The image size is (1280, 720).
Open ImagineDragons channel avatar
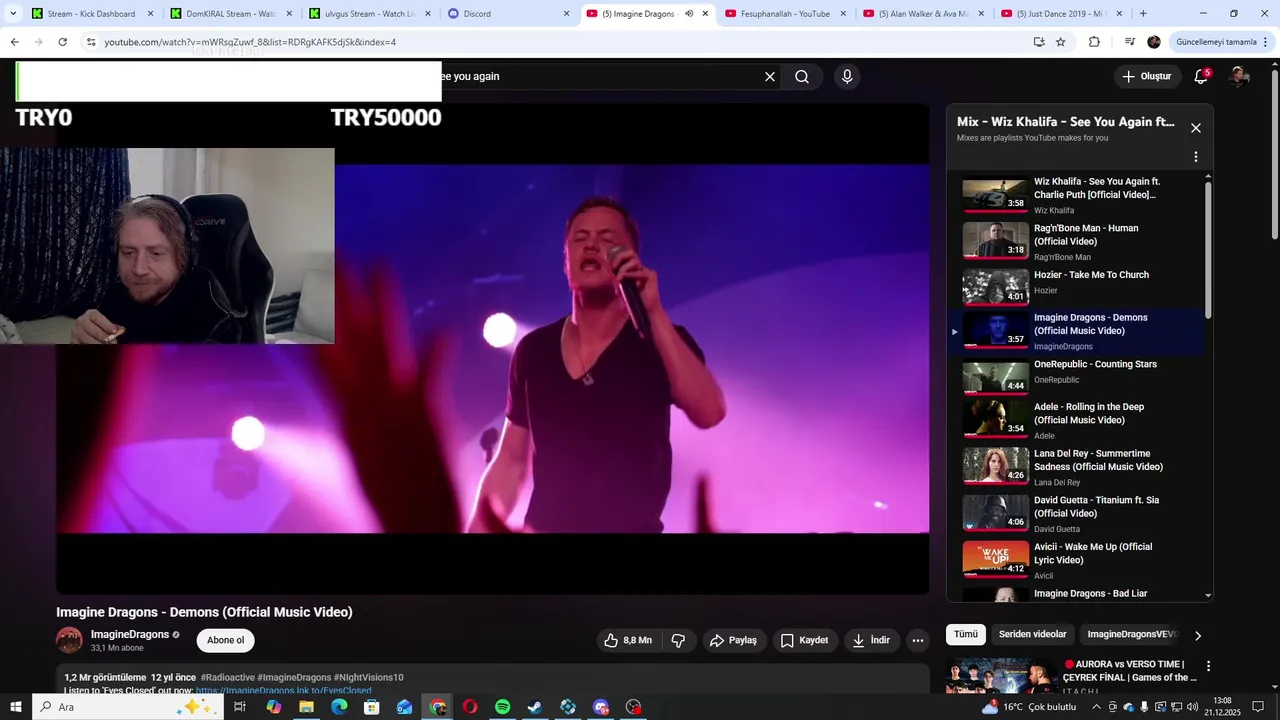pos(69,640)
